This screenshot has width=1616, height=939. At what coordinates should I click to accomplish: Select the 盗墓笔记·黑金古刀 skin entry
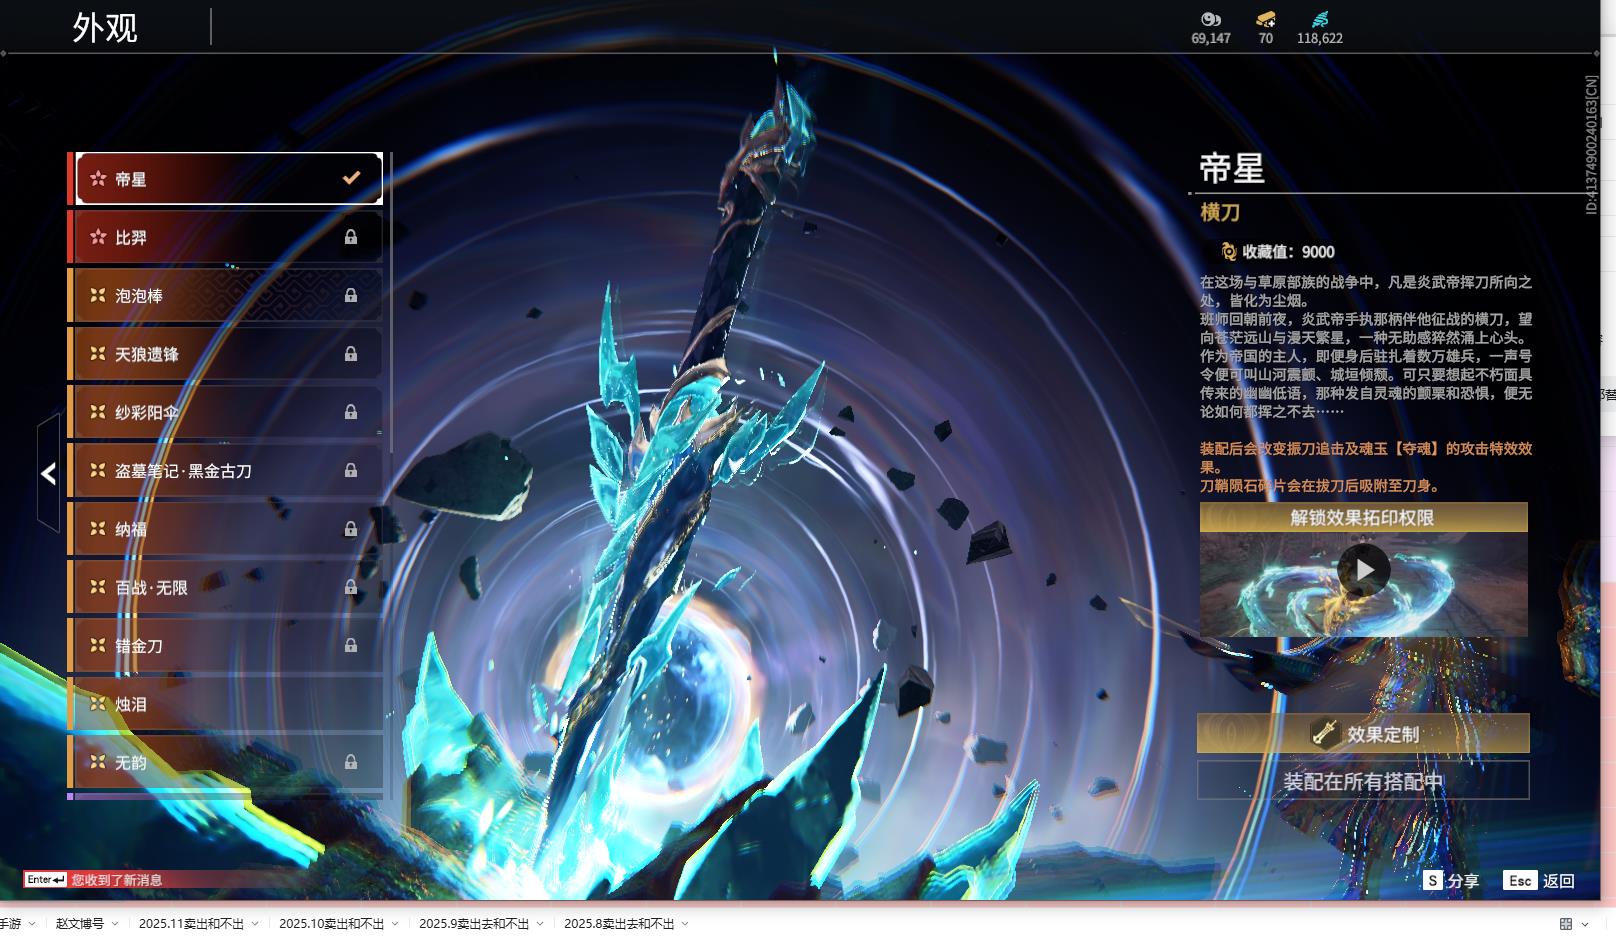[x=226, y=470]
